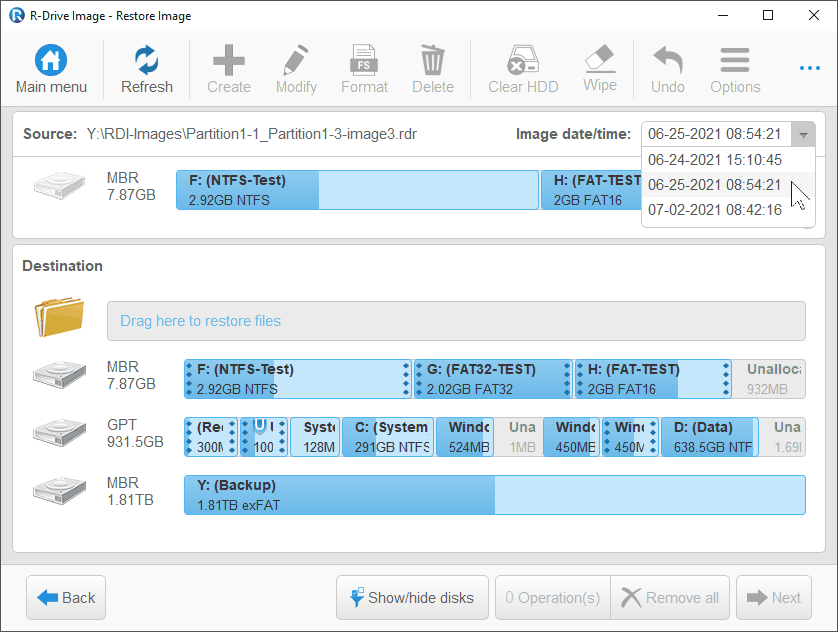The width and height of the screenshot is (838, 632).
Task: Select the D: (Data) 638.5GB partition
Action: coord(710,437)
